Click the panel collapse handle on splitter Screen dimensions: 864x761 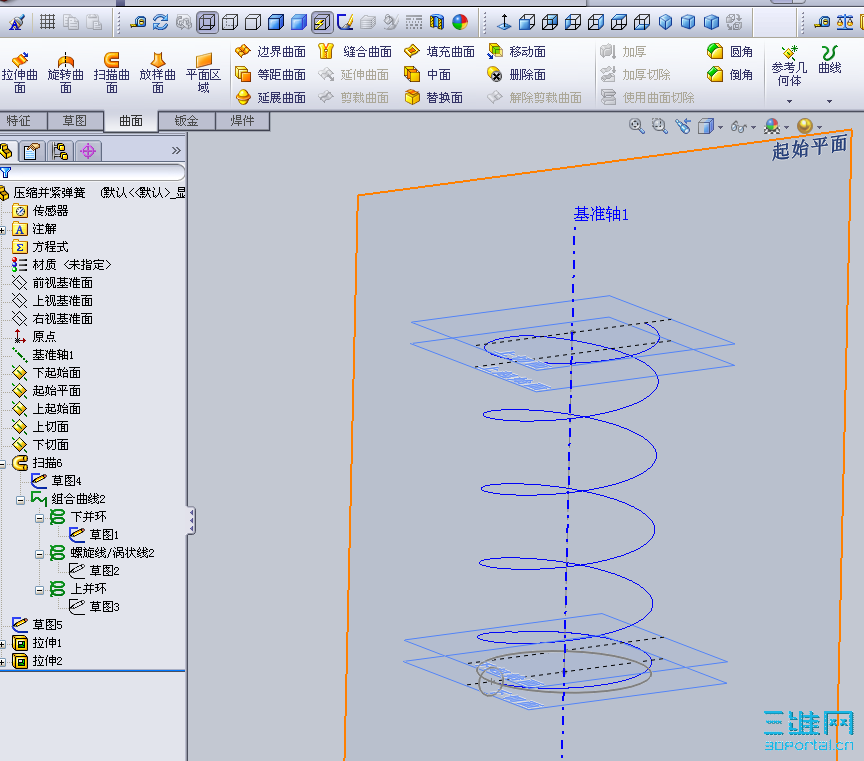(x=191, y=520)
